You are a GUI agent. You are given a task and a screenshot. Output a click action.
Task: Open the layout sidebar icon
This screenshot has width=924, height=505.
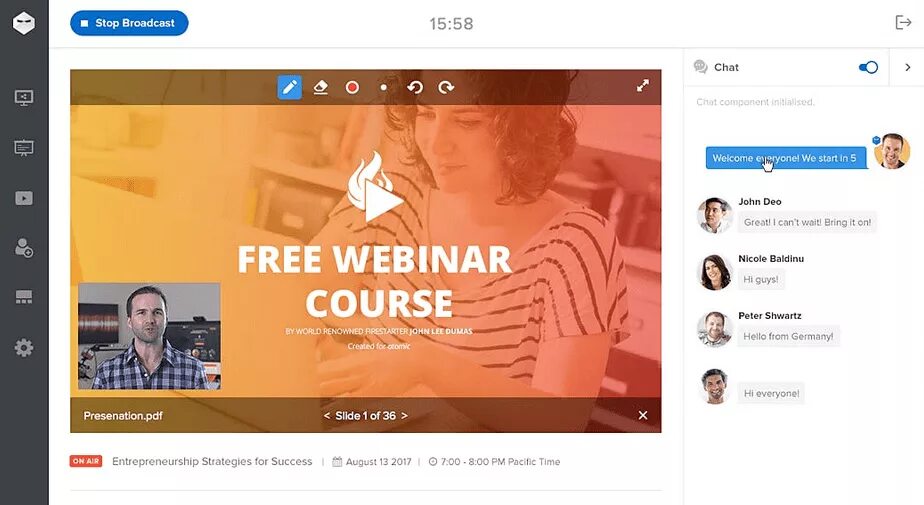pos(24,297)
